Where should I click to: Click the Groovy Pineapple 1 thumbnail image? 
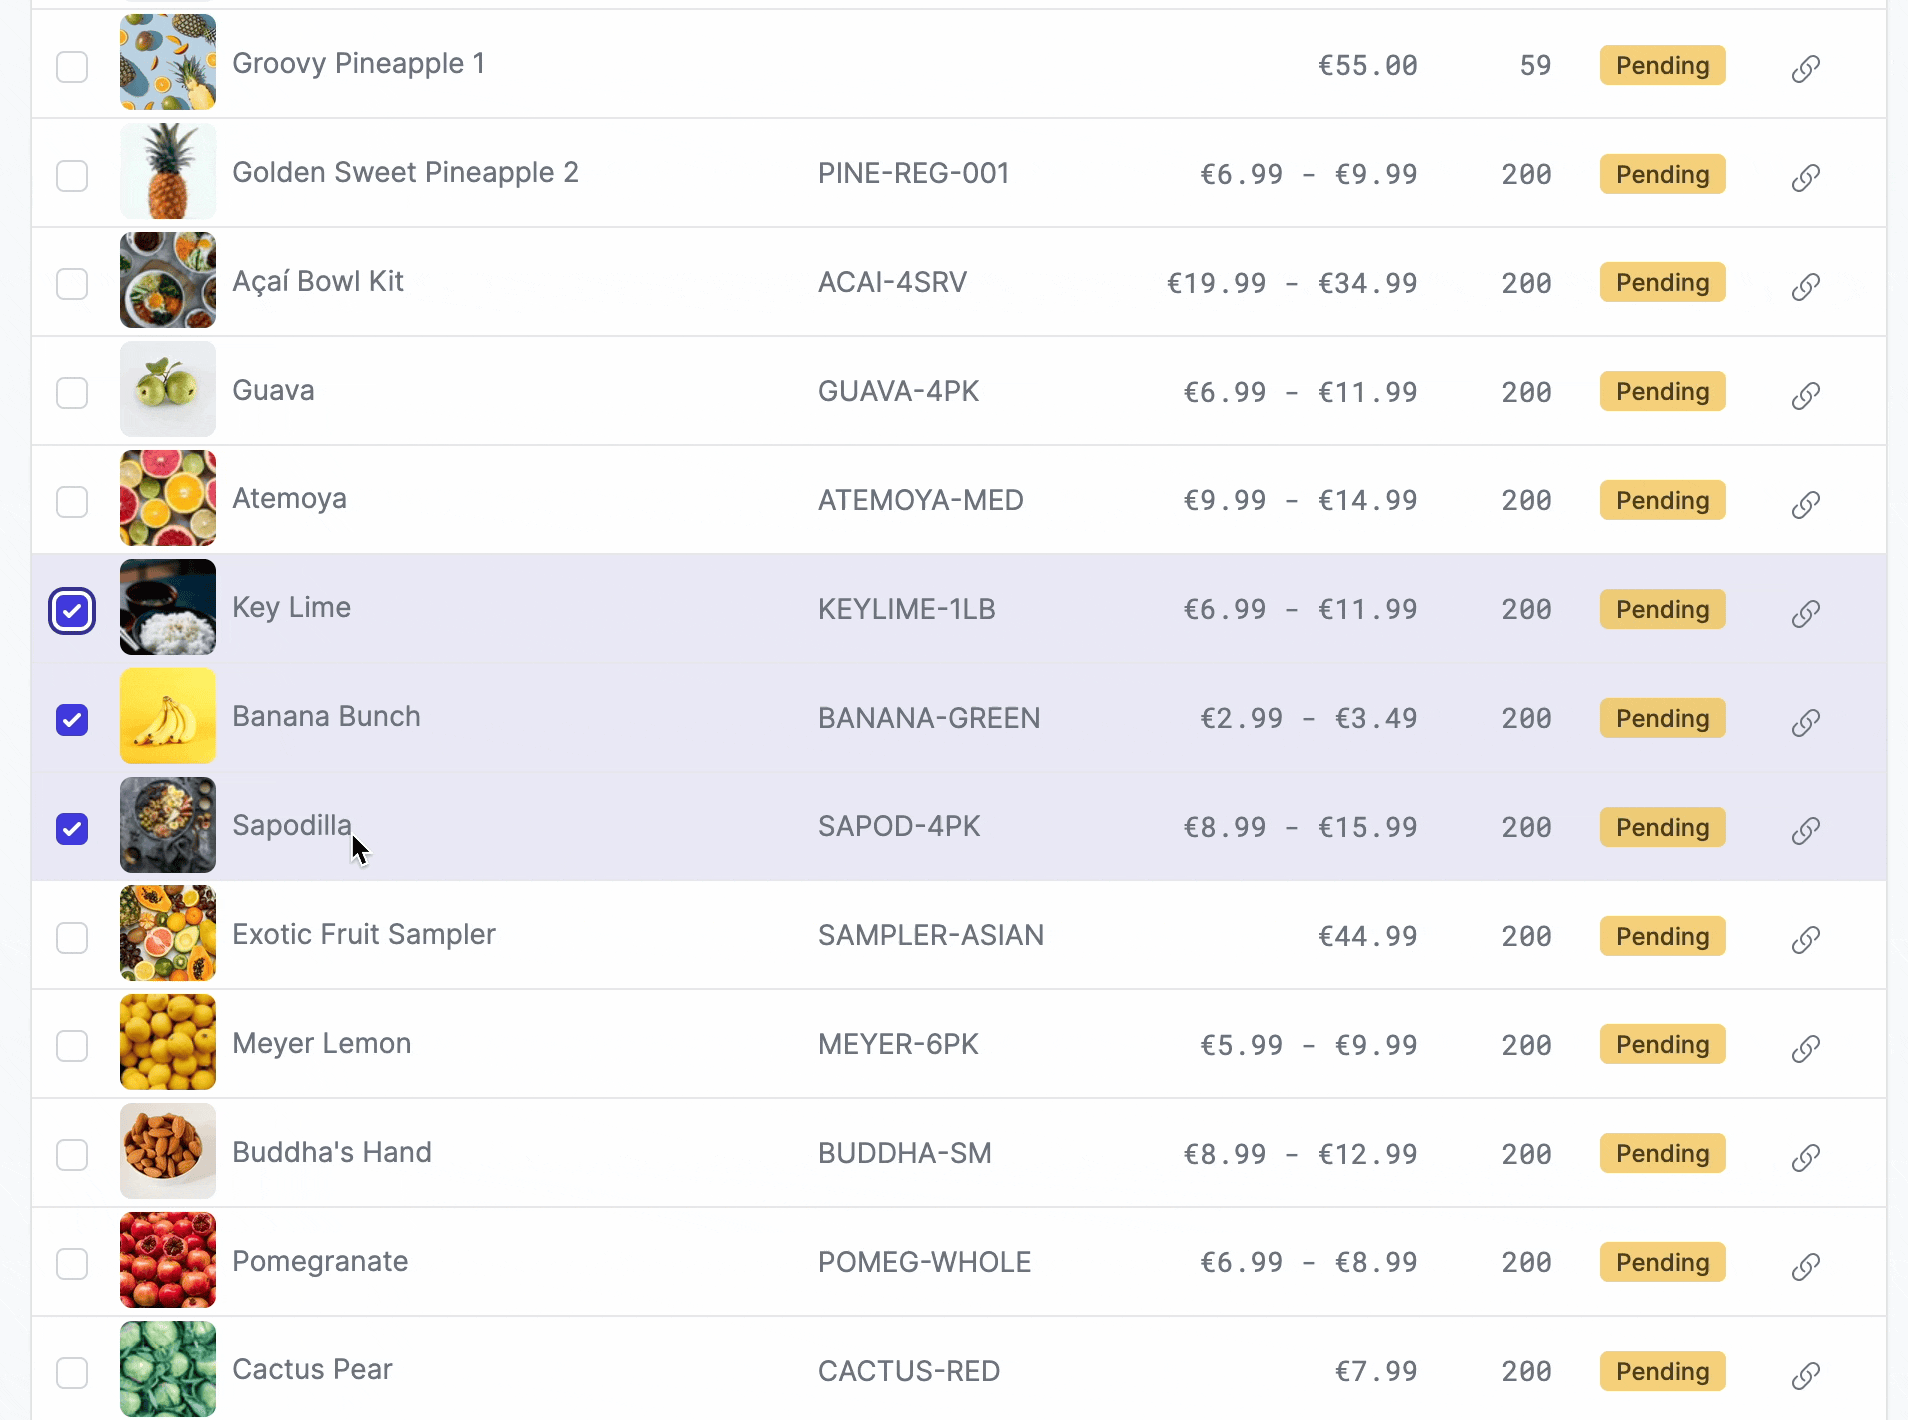pyautogui.click(x=168, y=63)
